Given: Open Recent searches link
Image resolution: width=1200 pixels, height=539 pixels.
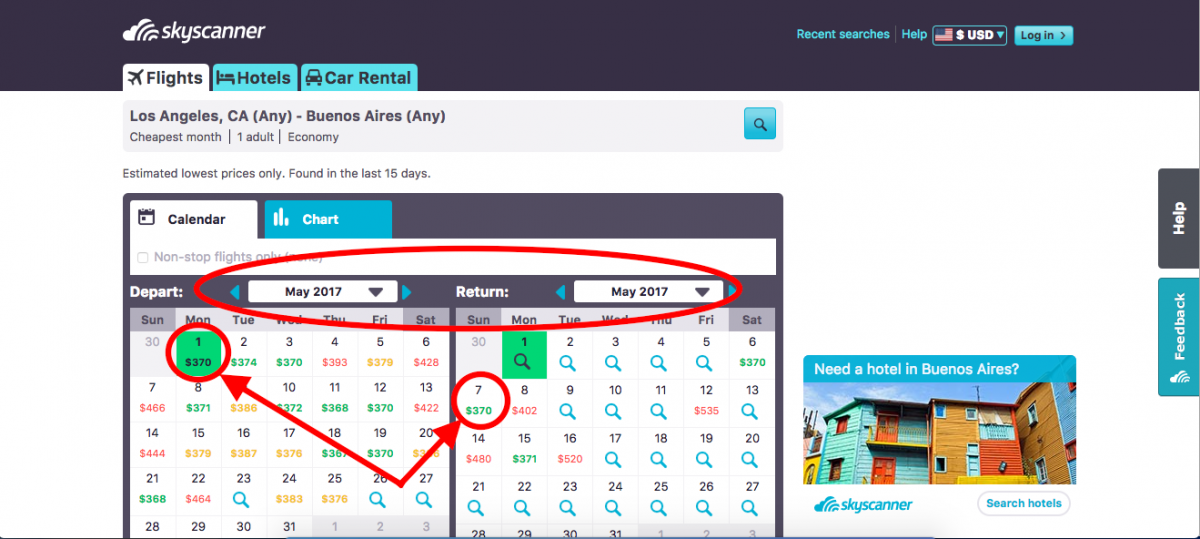Looking at the screenshot, I should point(842,34).
